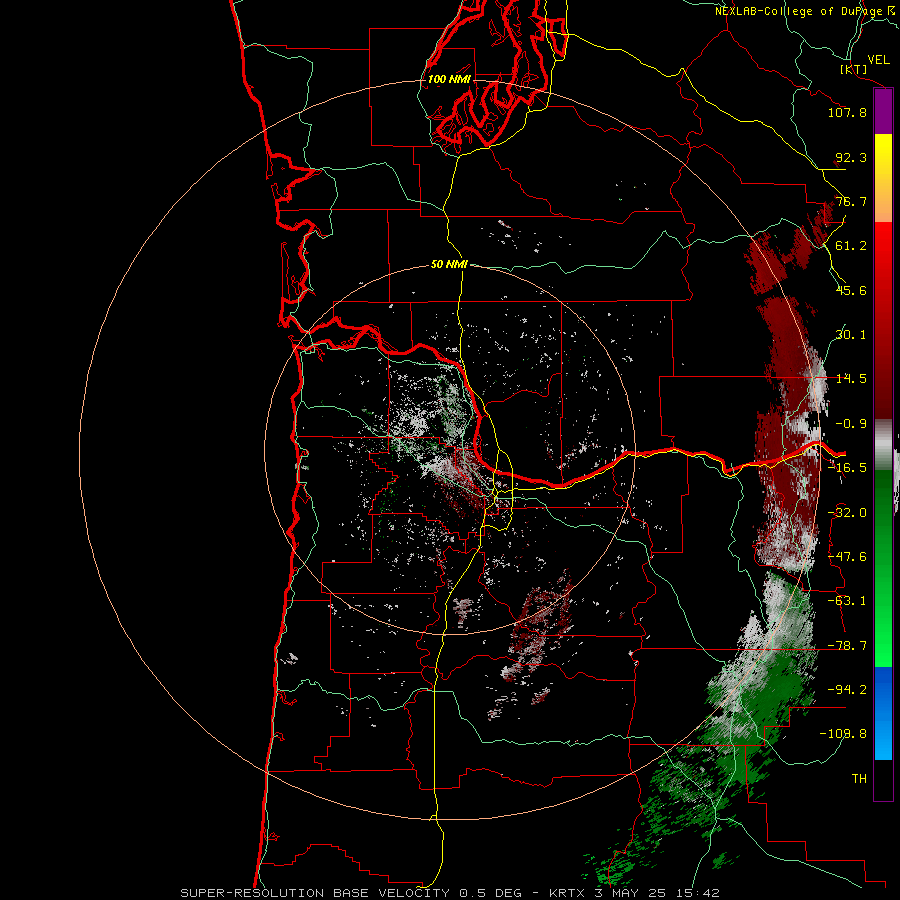Image resolution: width=900 pixels, height=900 pixels.
Task: Click the 45.6 velocity scale value
Action: click(851, 290)
